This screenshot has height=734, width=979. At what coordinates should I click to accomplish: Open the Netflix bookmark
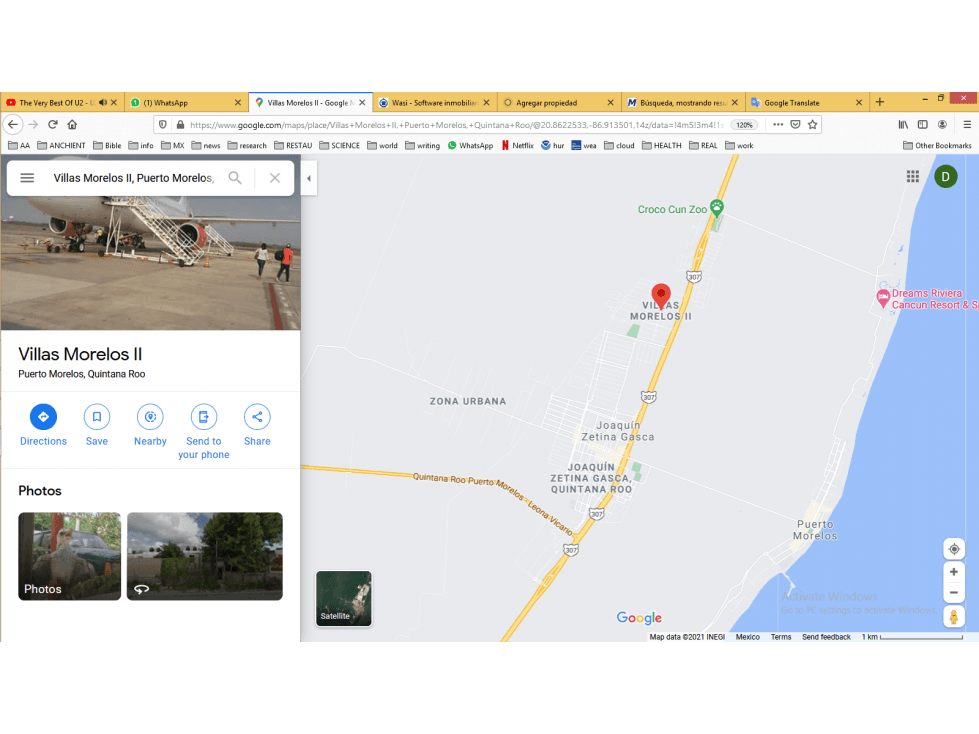[518, 145]
